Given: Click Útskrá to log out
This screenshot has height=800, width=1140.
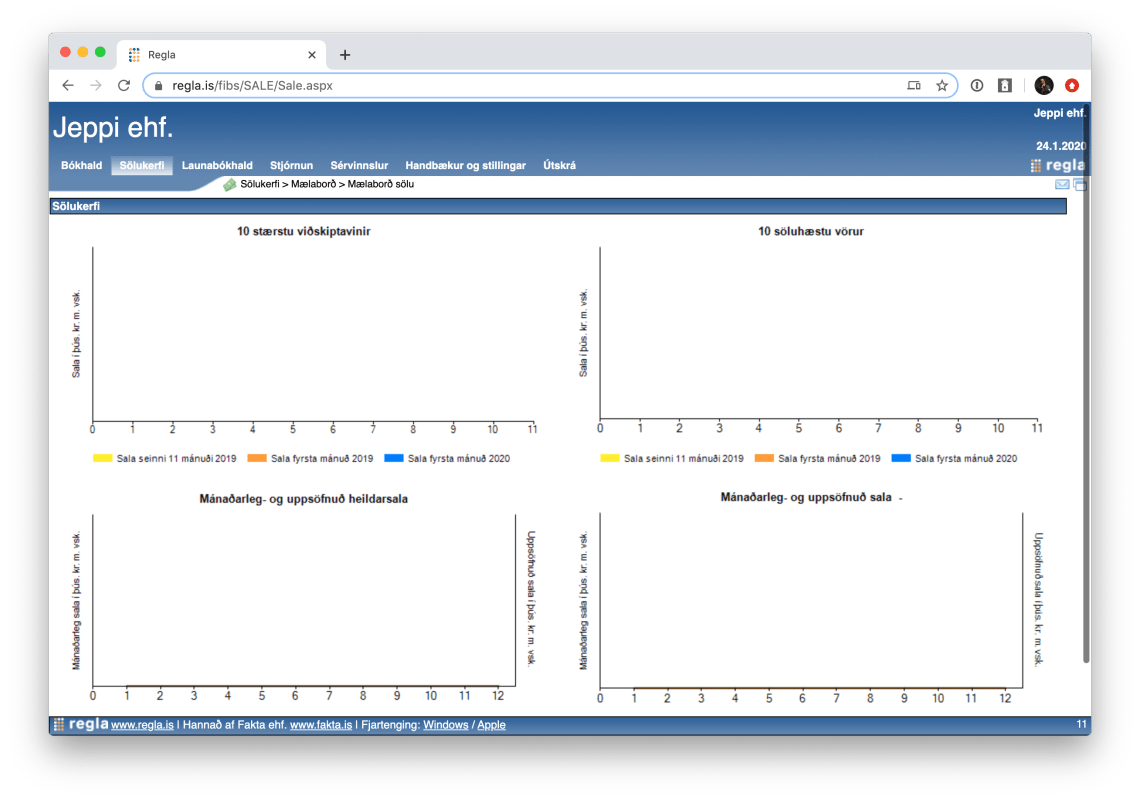Looking at the screenshot, I should coord(559,166).
